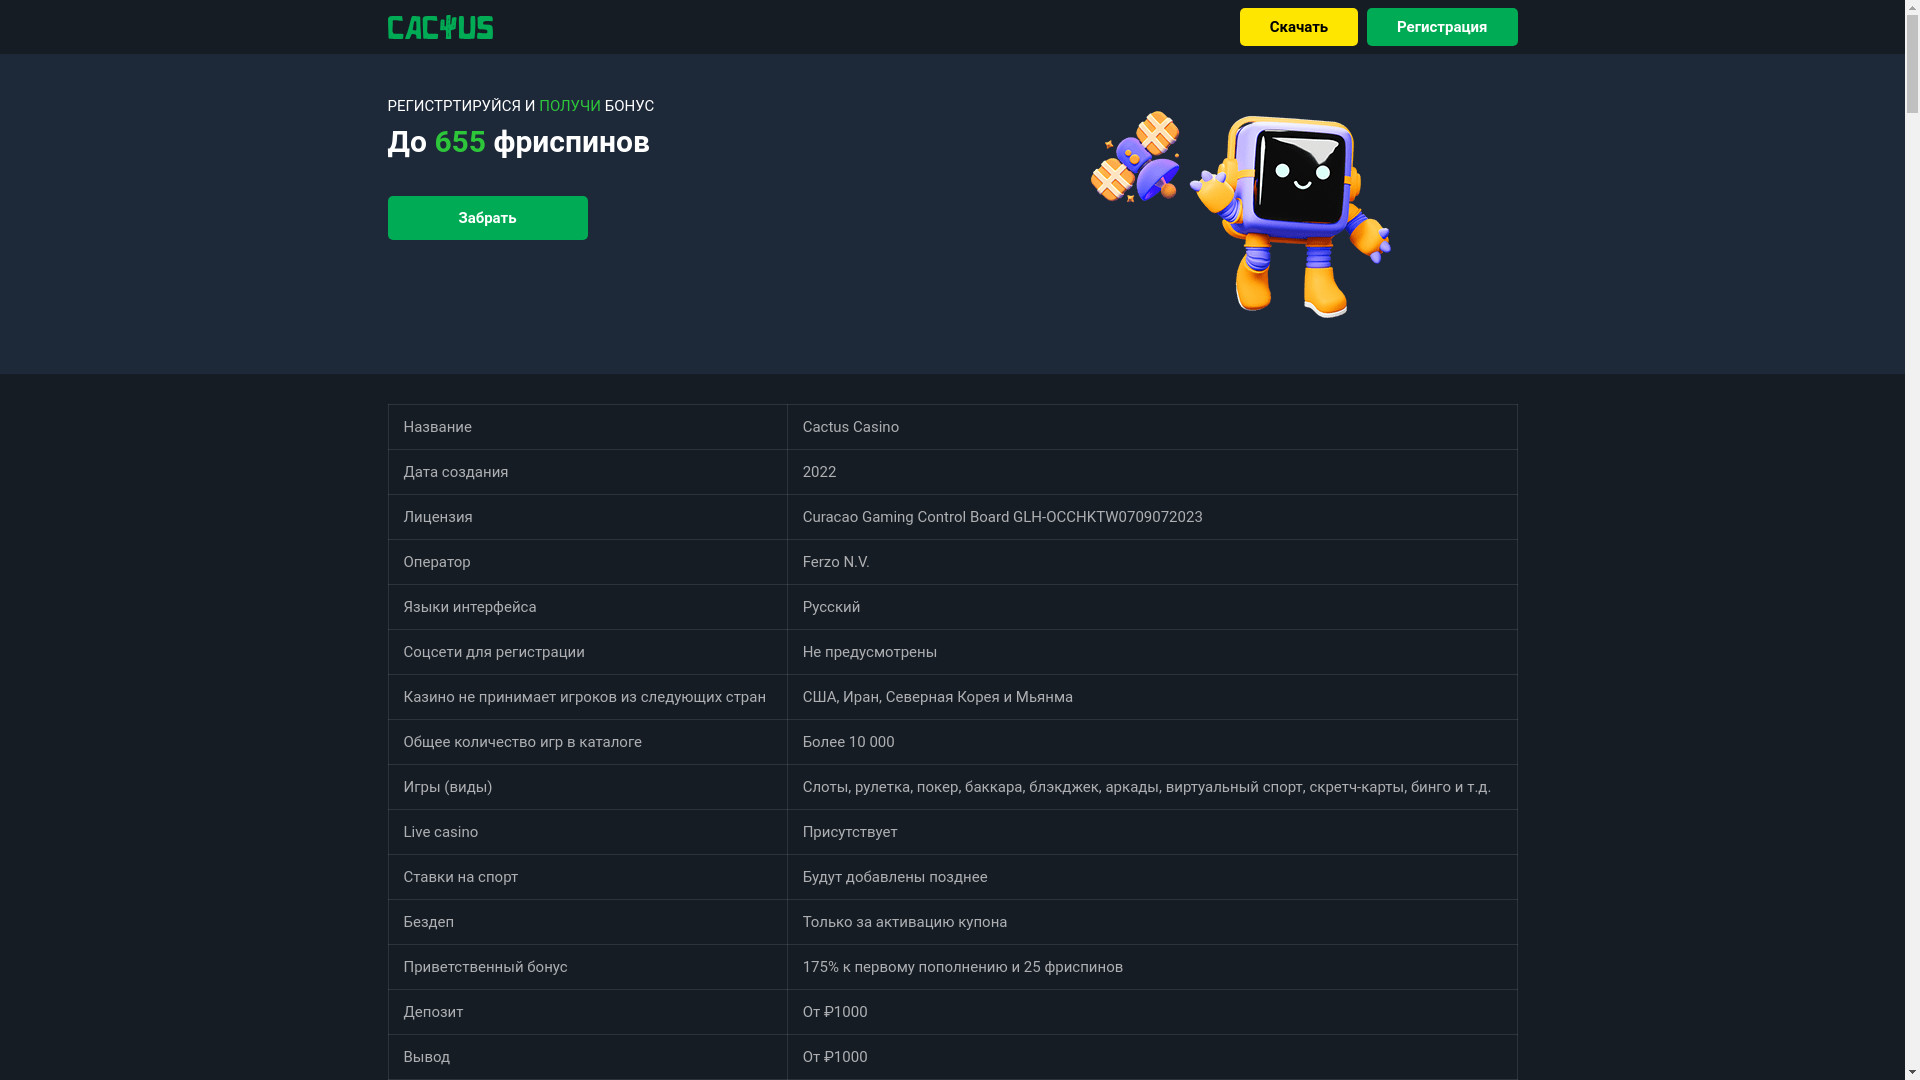Click the 'РЕГИСТРТИРУЙСЯ И ПОЛУЧИ БОНУС' line

tap(521, 106)
